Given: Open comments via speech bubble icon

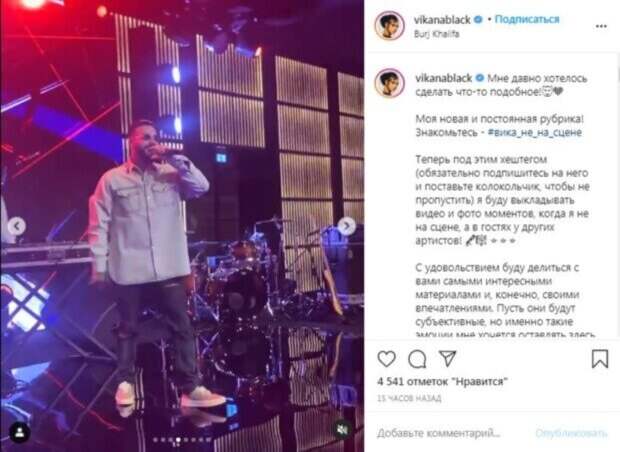Looking at the screenshot, I should 417,359.
